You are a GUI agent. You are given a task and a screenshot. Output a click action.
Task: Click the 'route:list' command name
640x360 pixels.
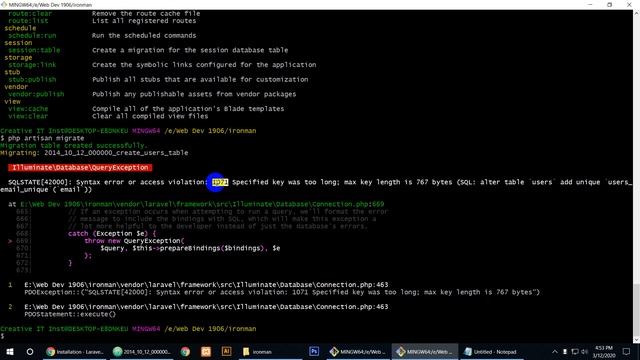[x=28, y=20]
